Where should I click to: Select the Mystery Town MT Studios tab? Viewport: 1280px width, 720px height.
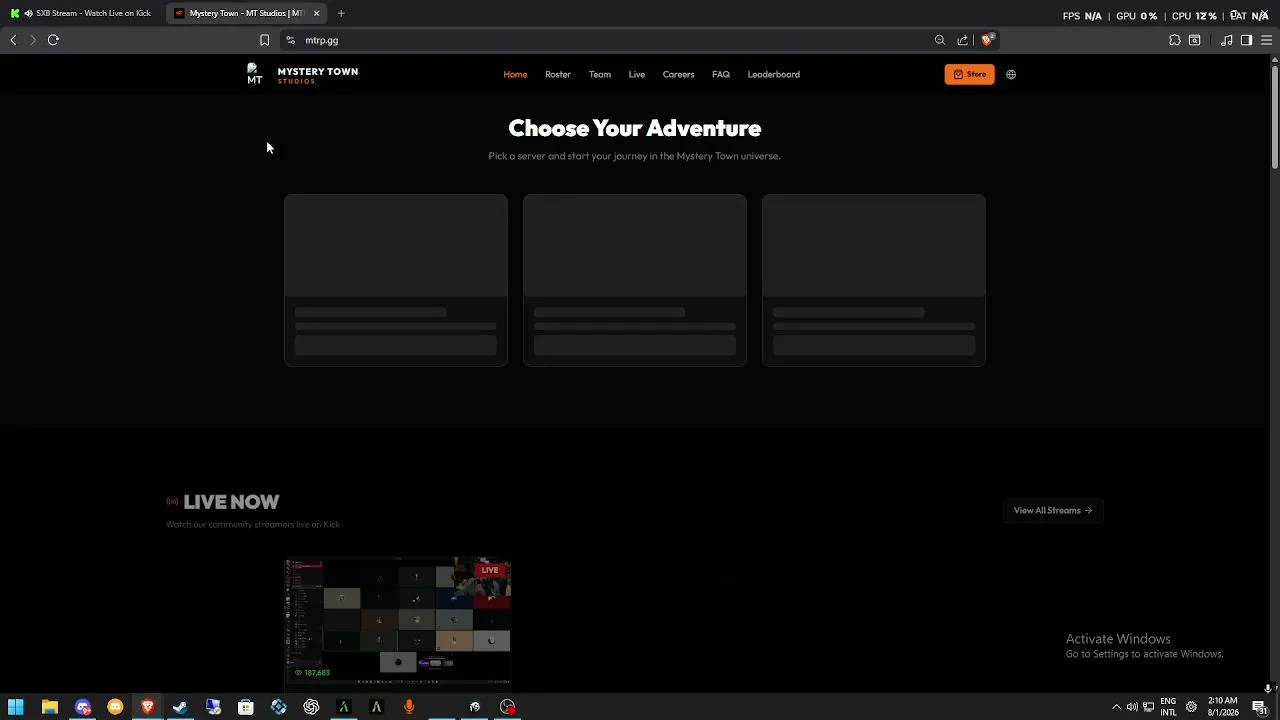246,13
